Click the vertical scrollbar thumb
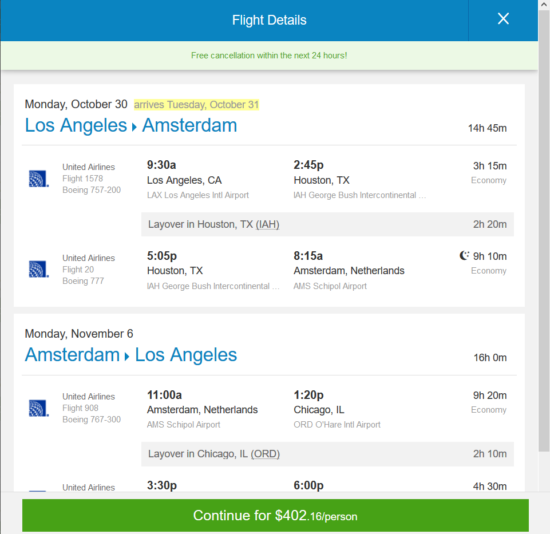550x534 pixels. pyautogui.click(x=544, y=230)
